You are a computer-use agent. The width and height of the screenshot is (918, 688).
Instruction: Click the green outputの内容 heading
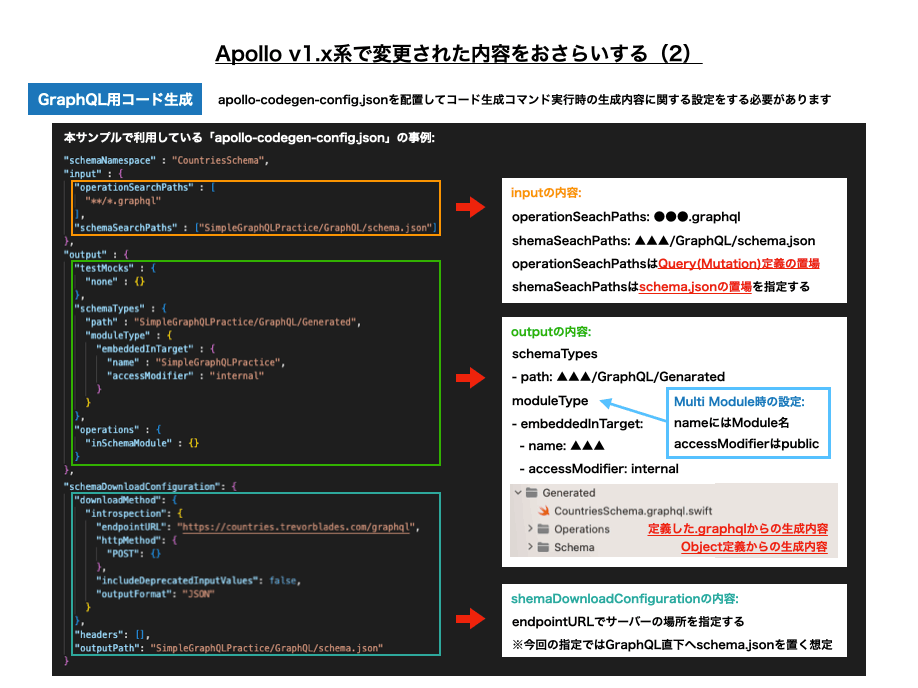pyautogui.click(x=551, y=331)
